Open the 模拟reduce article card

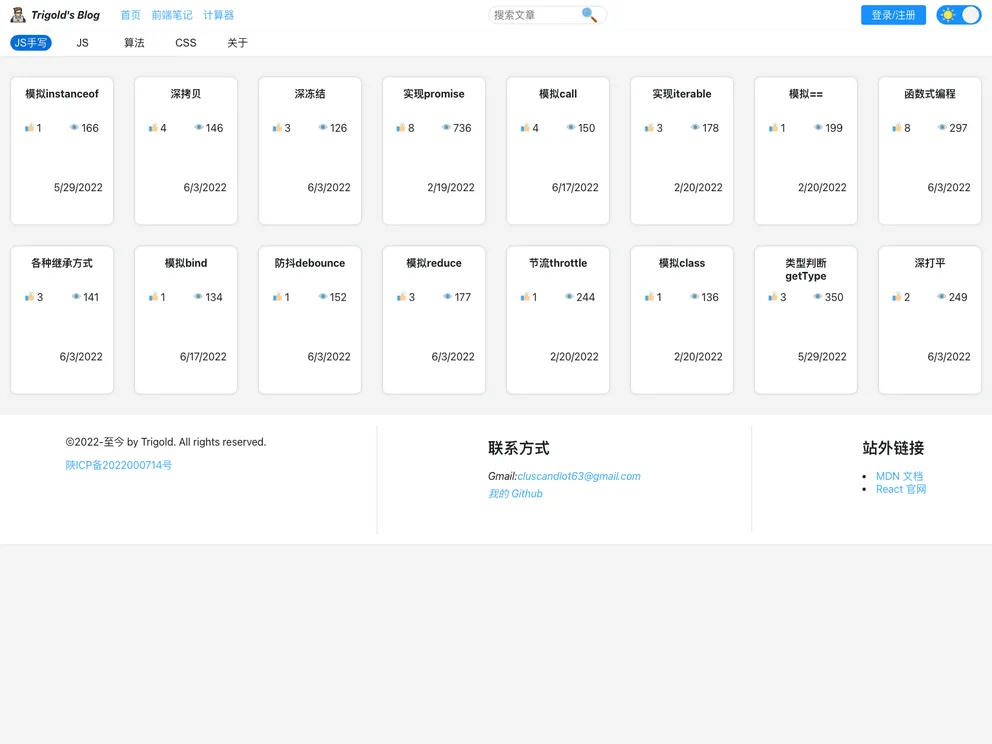[x=433, y=319]
